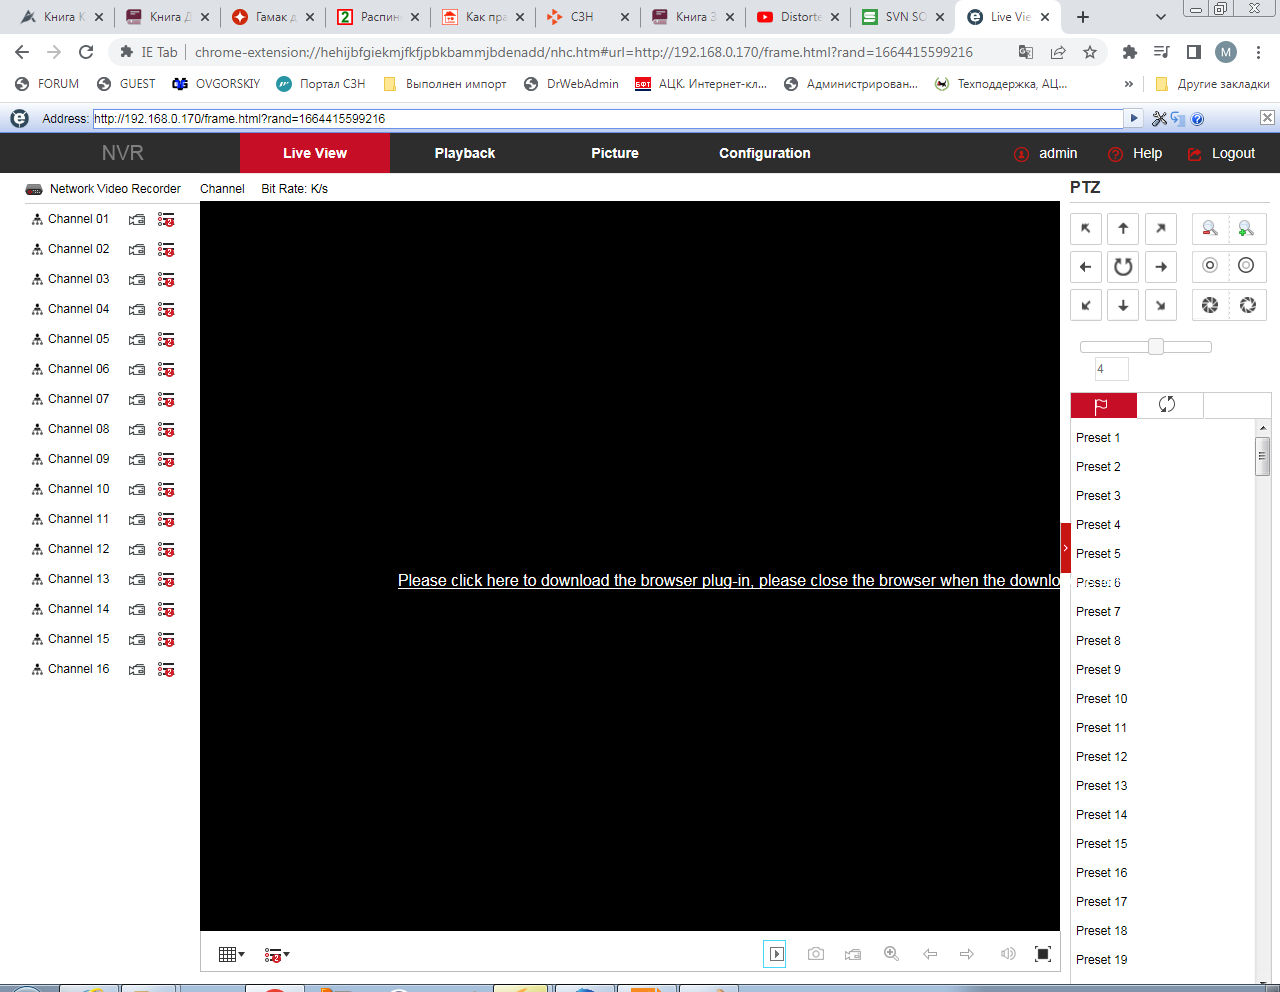1280x992 pixels.
Task: Enter full screen view
Action: (x=1043, y=954)
